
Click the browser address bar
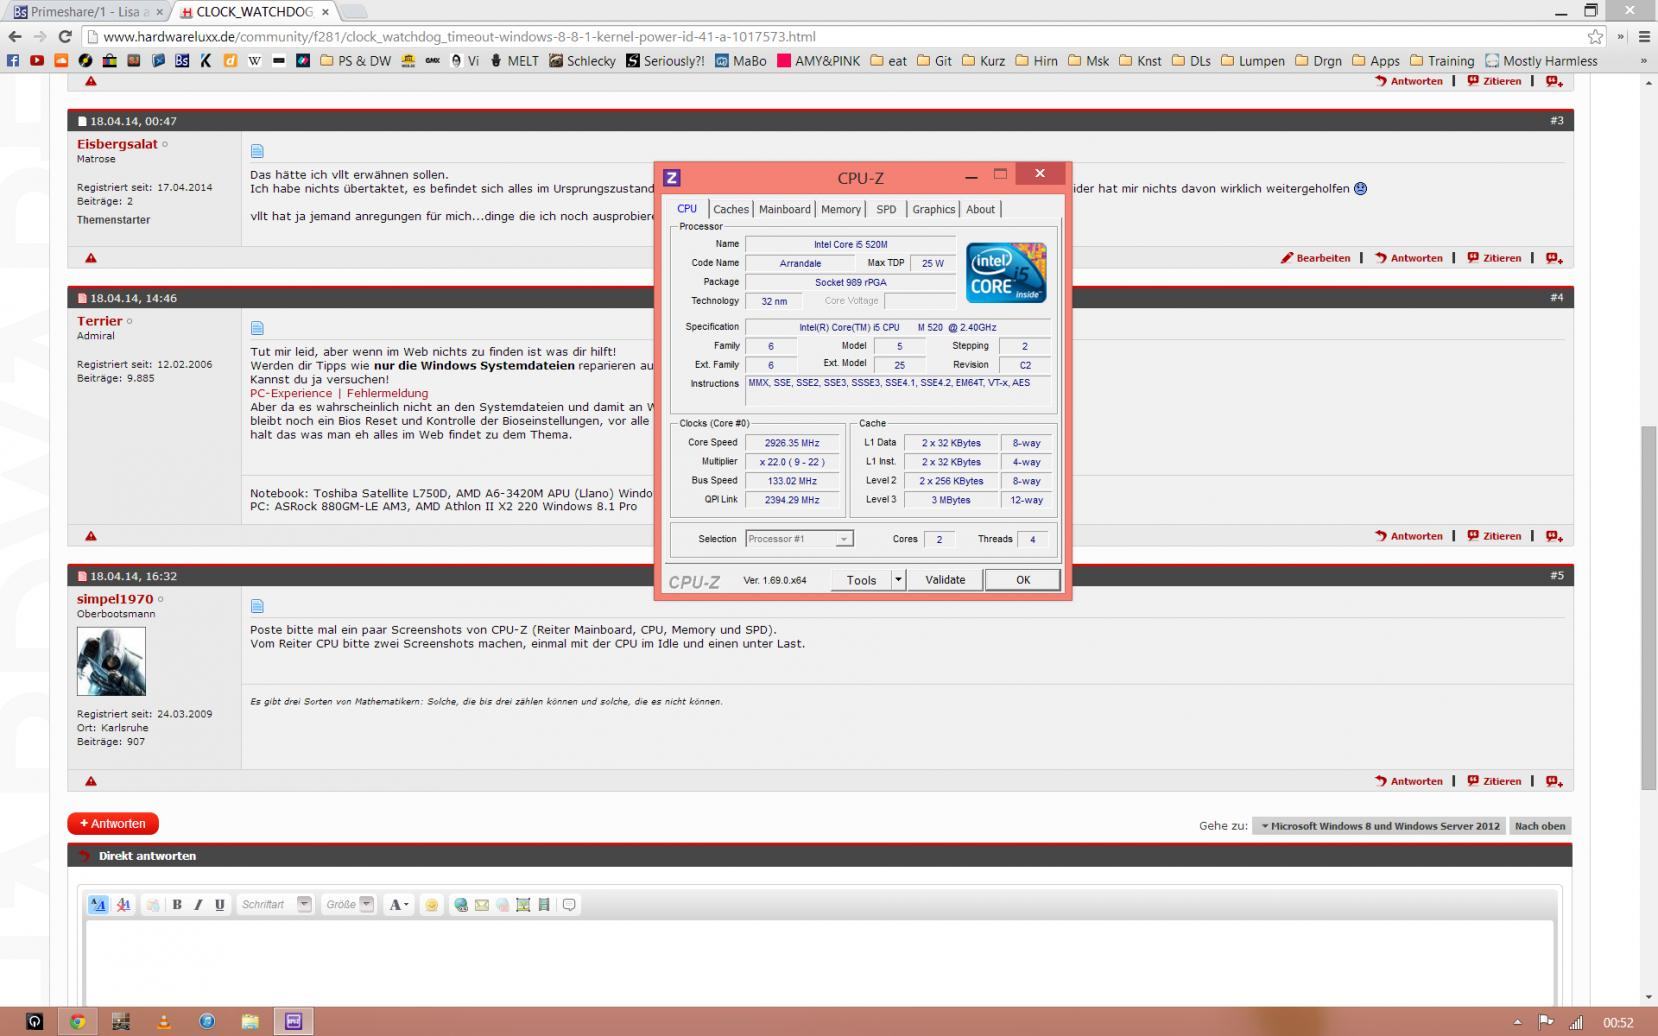[x=840, y=36]
